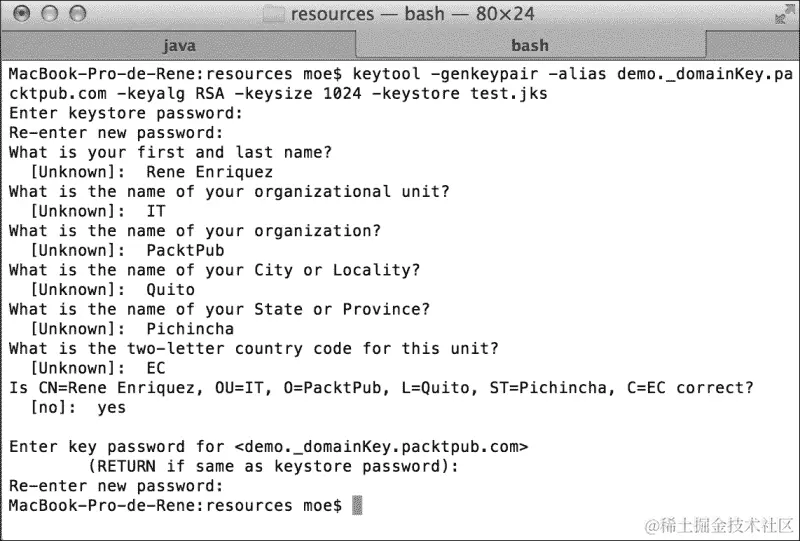The image size is (800, 541).
Task: Click the 'Rene Enriquez' answer text
Action: tap(210, 172)
